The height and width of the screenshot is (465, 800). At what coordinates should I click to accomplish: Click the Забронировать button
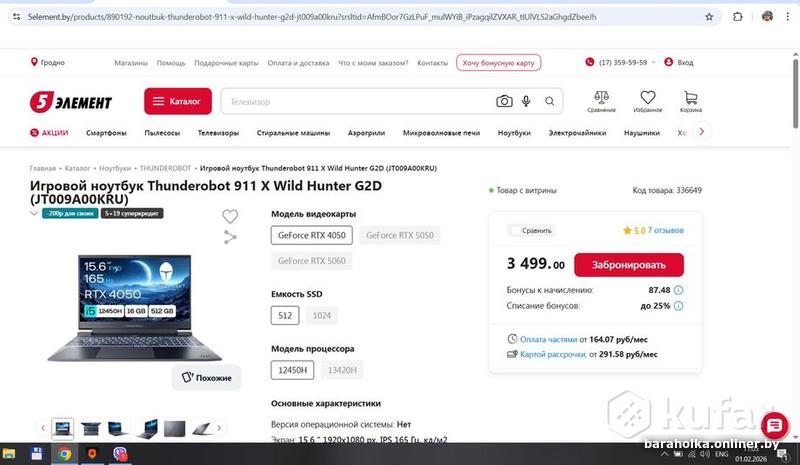tap(629, 265)
